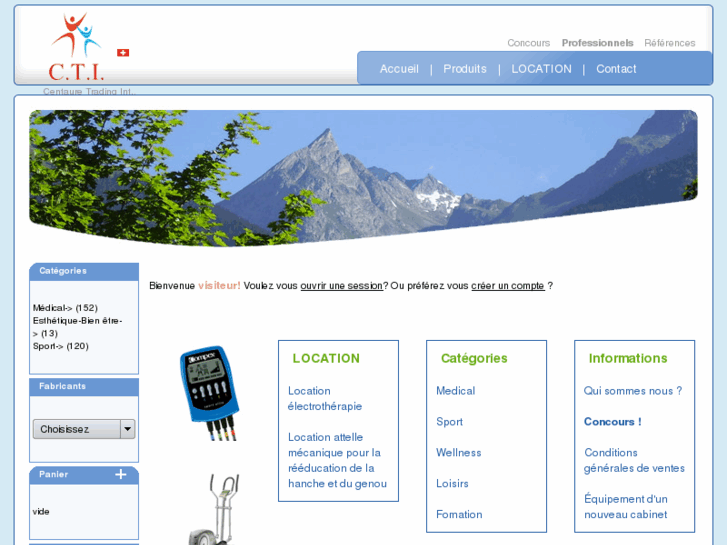Click the C.T.I. logo

click(x=77, y=47)
